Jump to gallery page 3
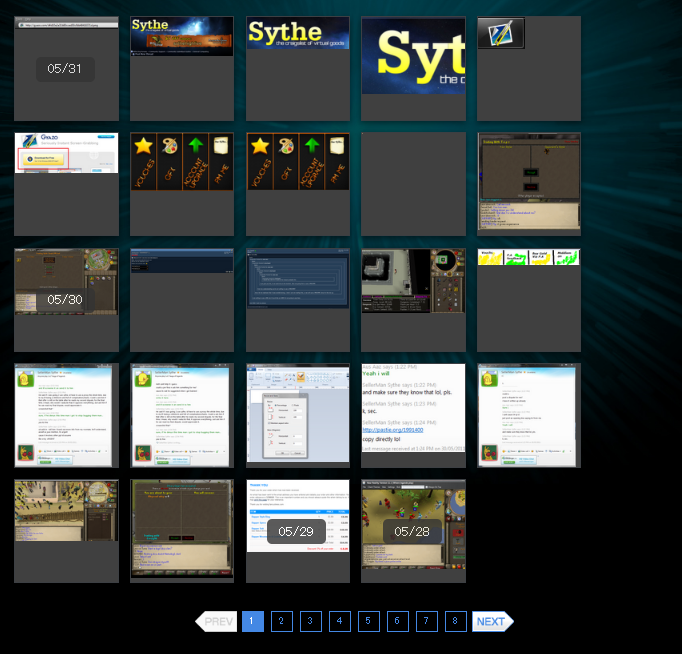Image resolution: width=682 pixels, height=654 pixels. point(311,621)
